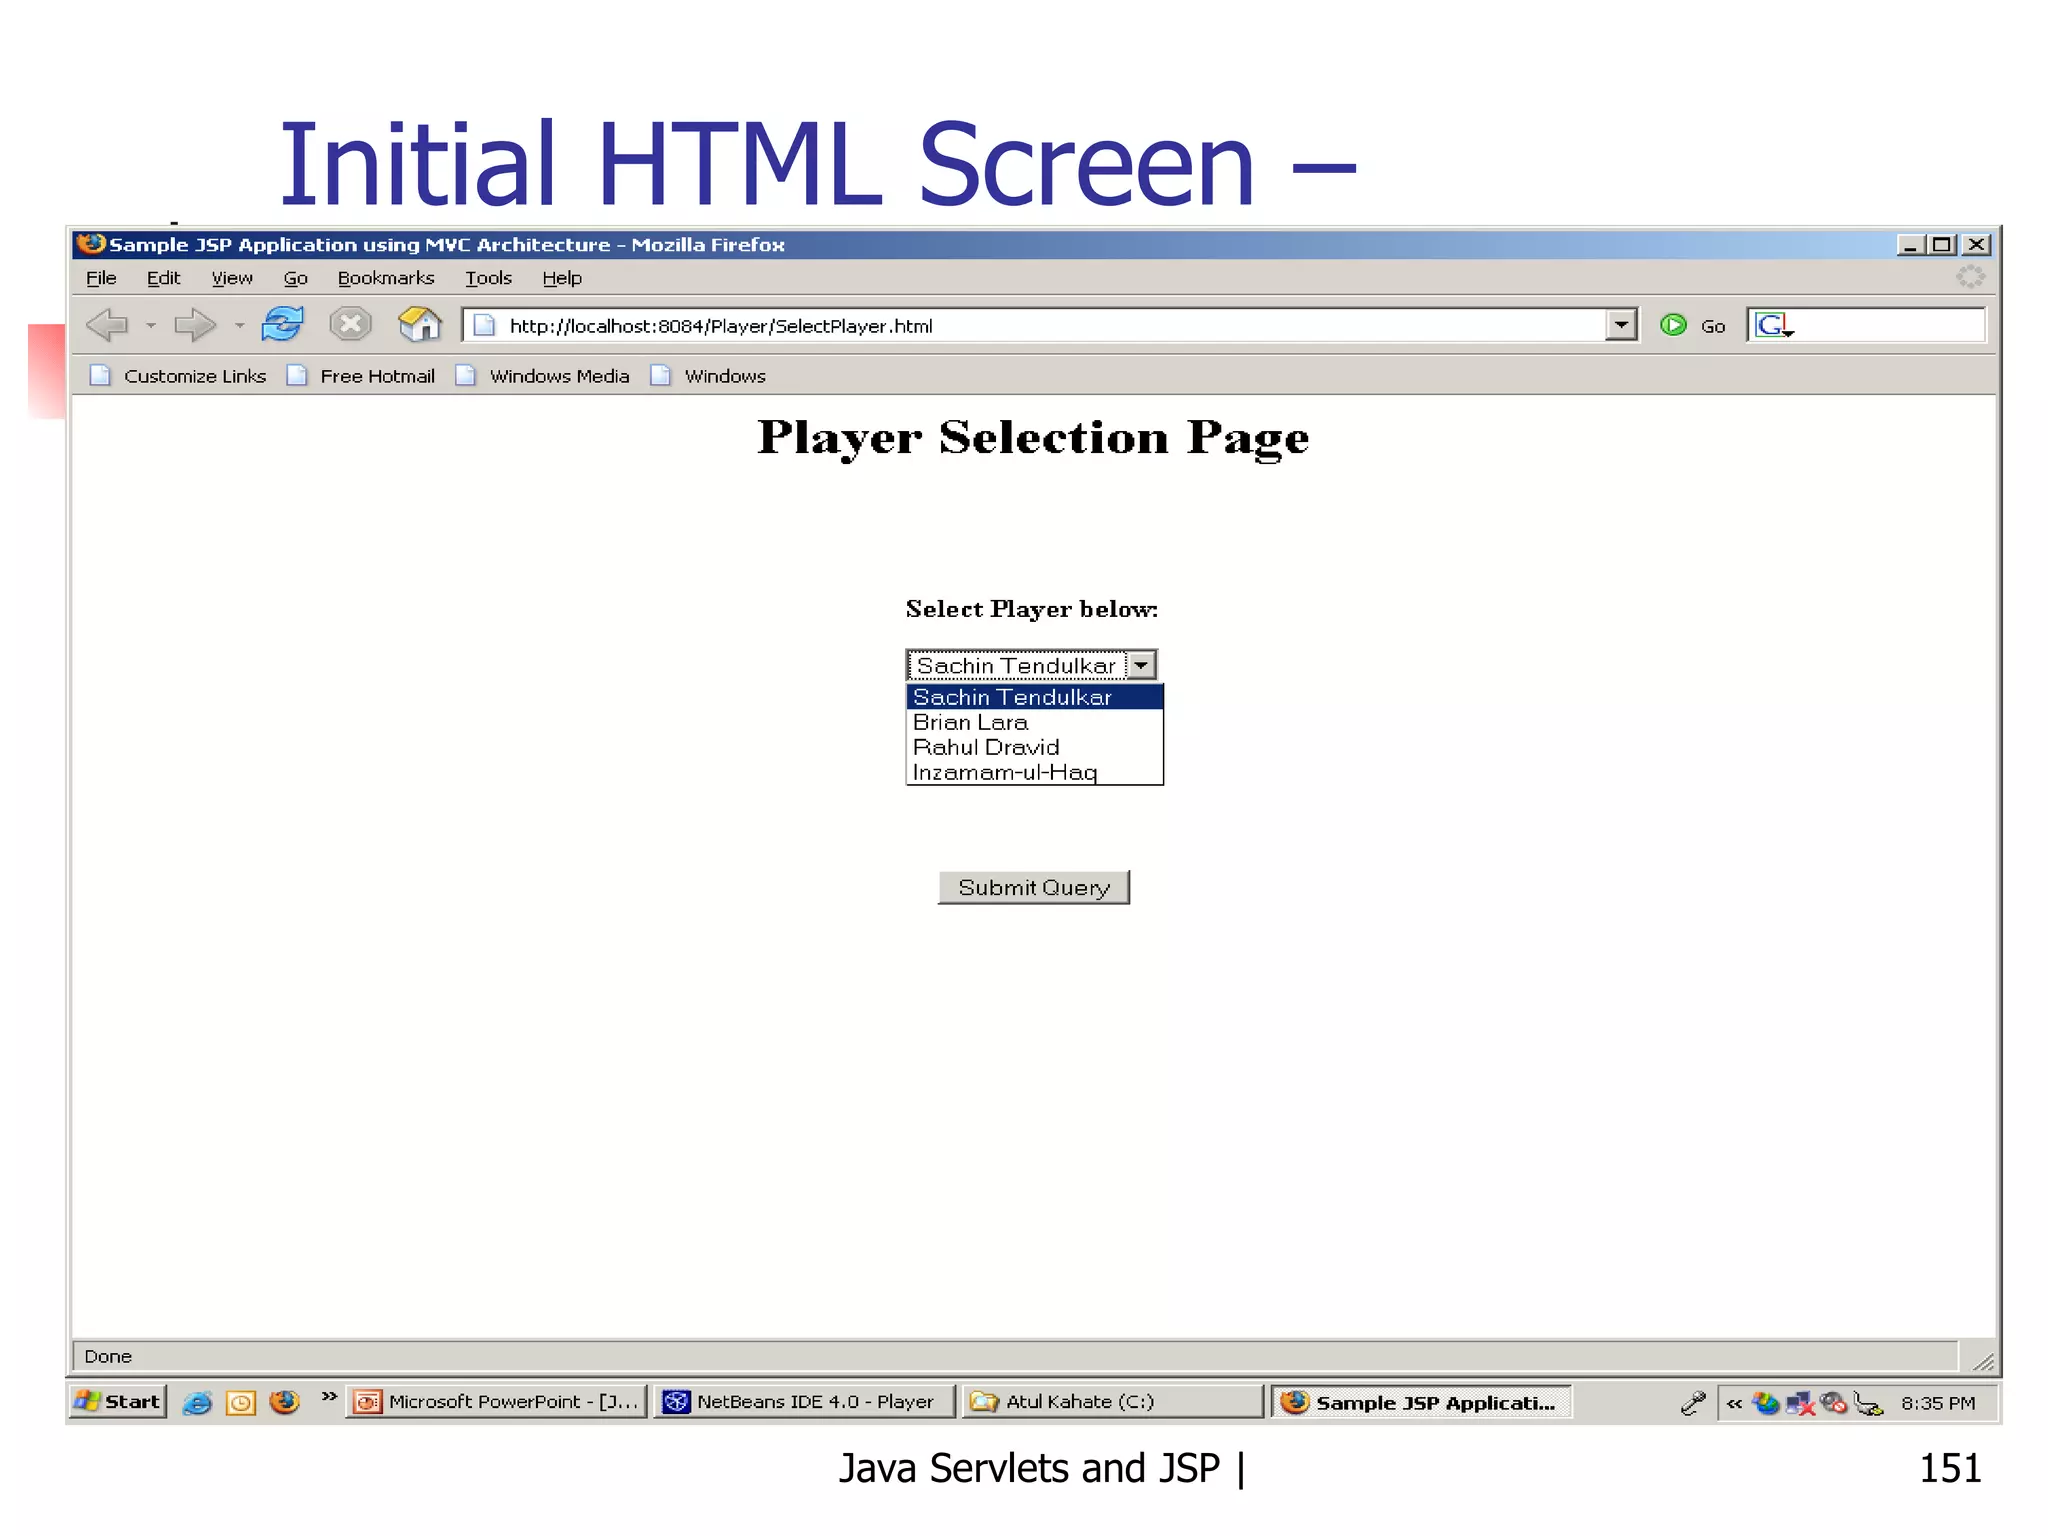
Task: Click the green Go button
Action: coord(1693,325)
